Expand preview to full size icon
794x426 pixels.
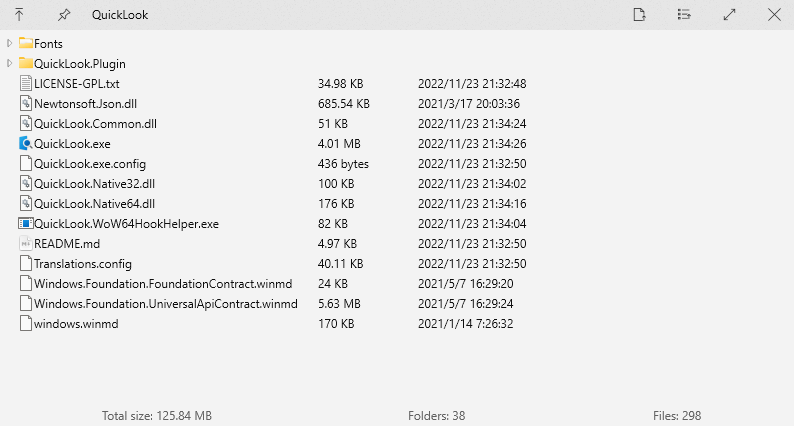pyautogui.click(x=729, y=15)
